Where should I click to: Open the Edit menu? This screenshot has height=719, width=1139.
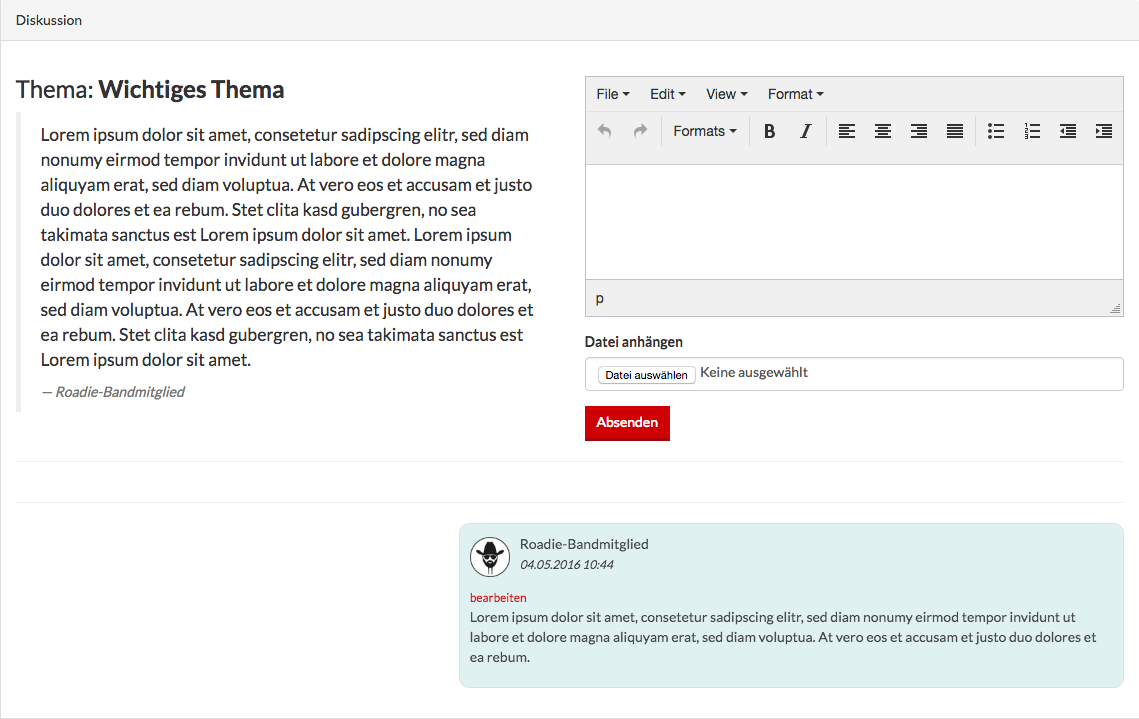click(667, 94)
